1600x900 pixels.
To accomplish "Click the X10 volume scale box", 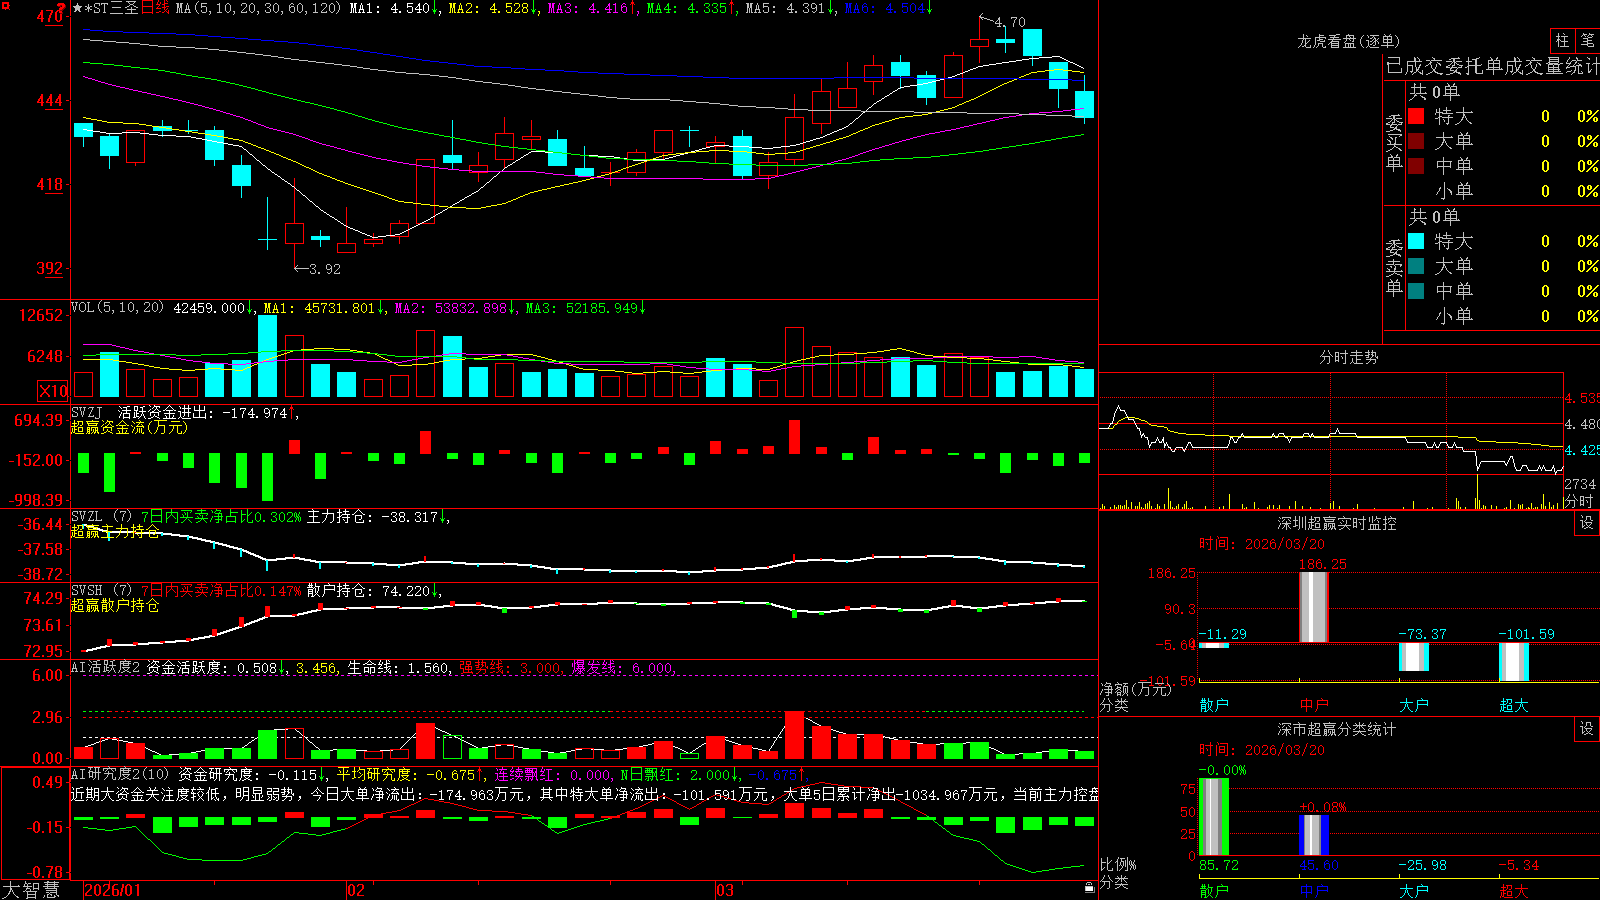I will click(52, 391).
